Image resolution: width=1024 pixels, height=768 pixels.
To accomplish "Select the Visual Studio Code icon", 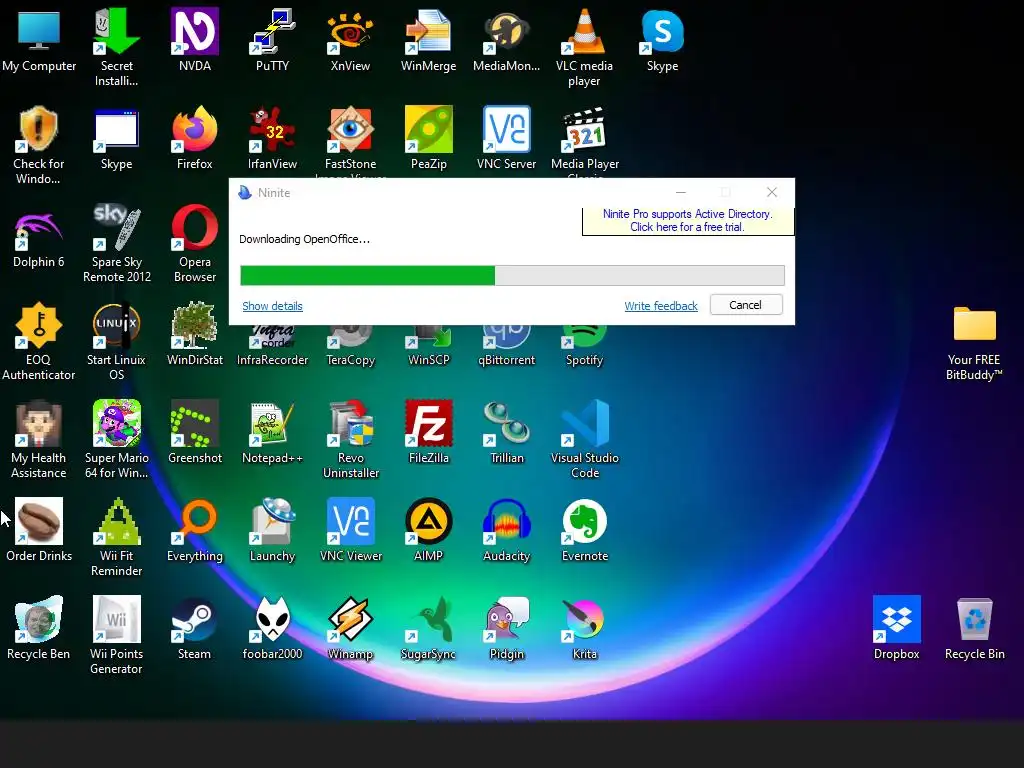I will (584, 423).
